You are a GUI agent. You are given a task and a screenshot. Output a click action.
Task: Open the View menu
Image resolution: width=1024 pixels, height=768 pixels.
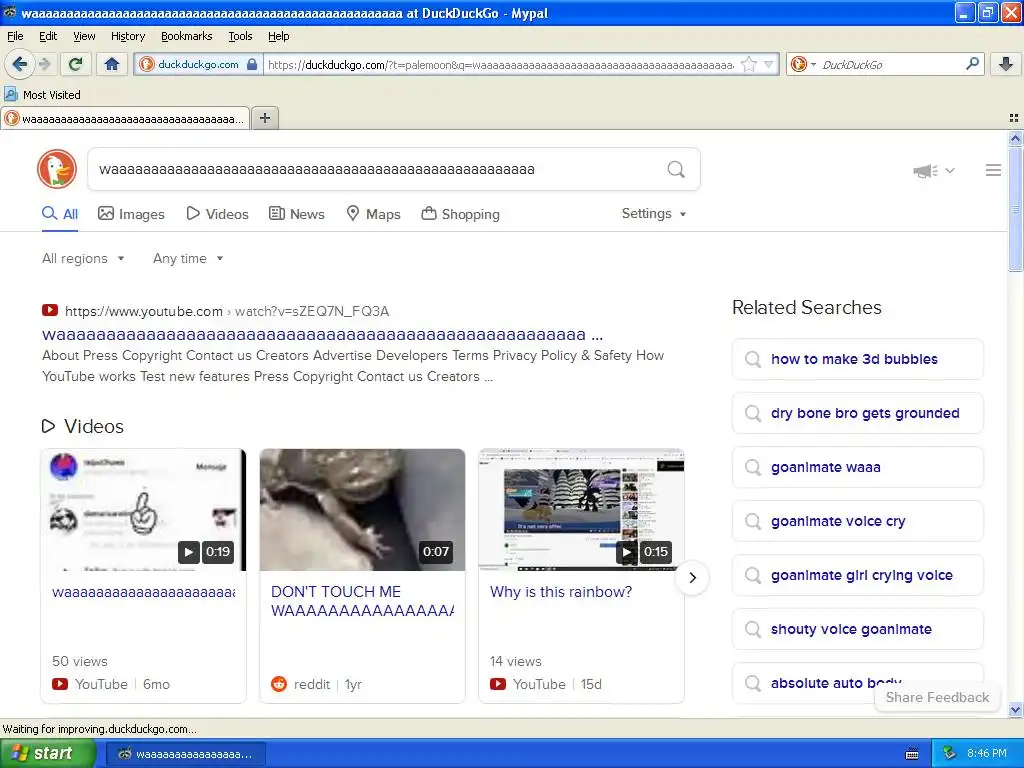click(84, 36)
